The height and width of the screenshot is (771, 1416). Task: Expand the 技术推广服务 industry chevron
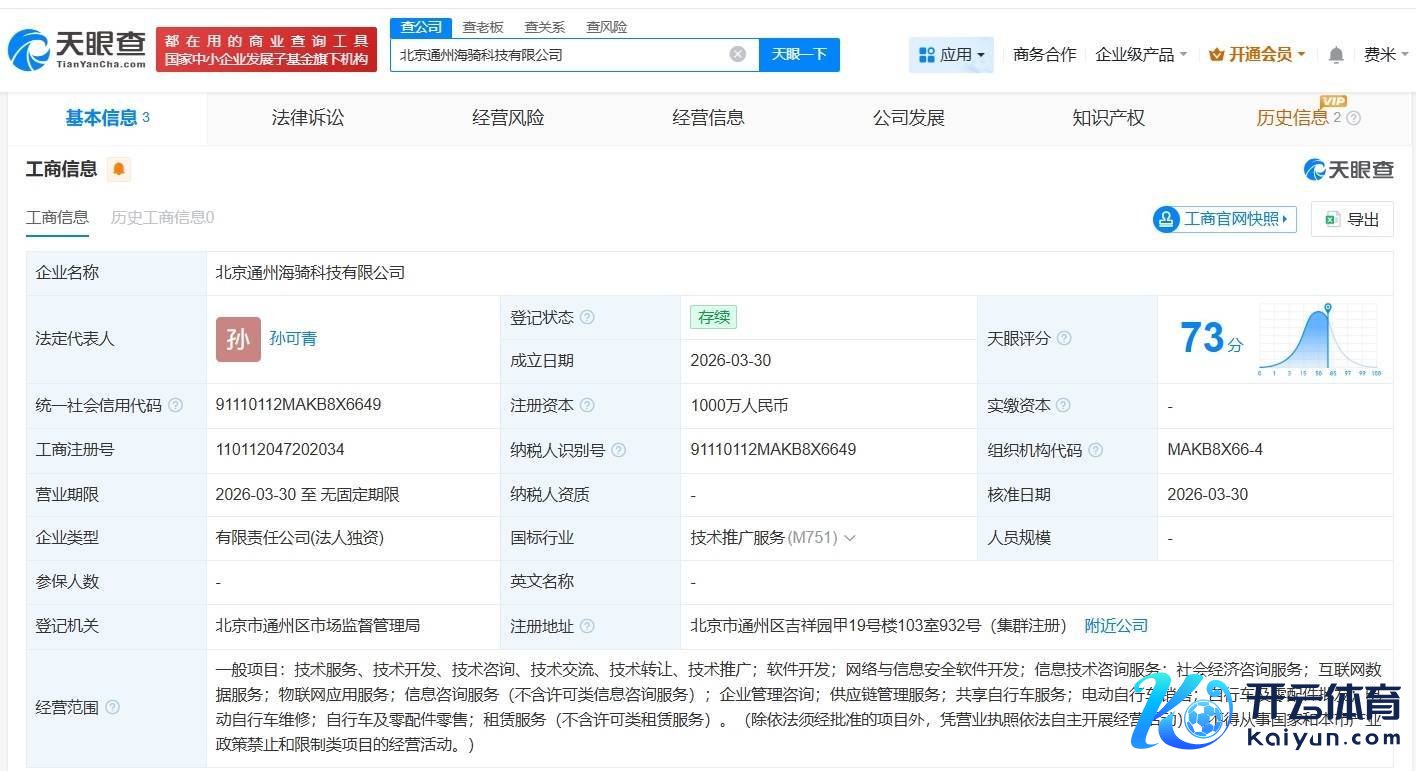850,538
